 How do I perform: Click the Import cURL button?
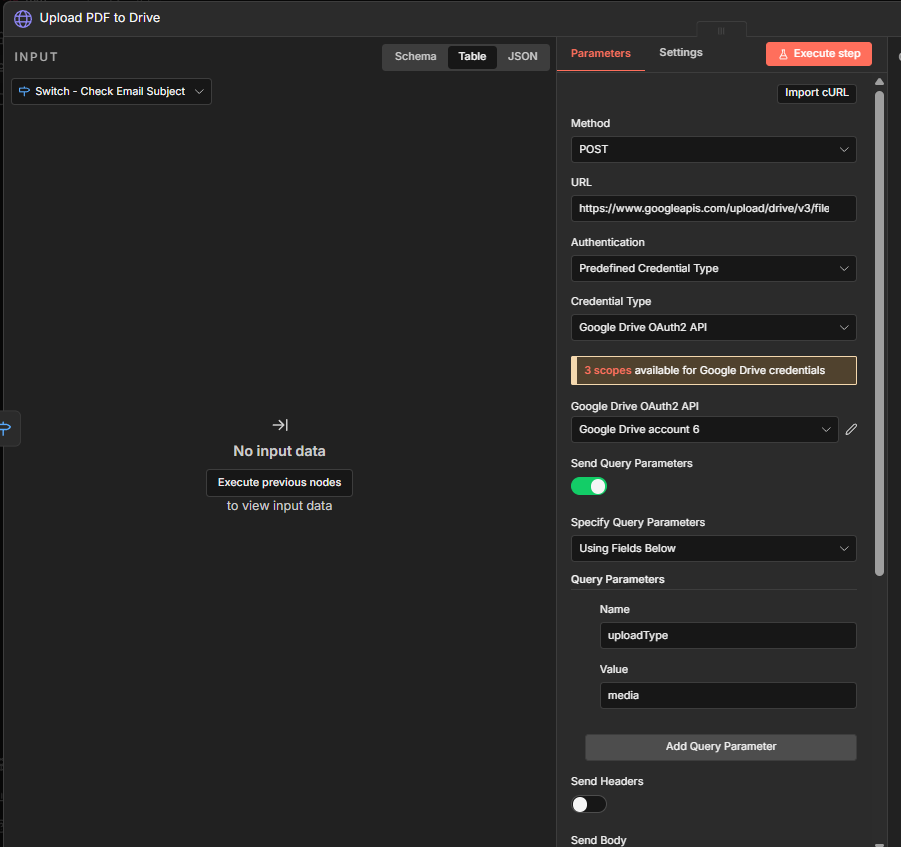point(816,93)
